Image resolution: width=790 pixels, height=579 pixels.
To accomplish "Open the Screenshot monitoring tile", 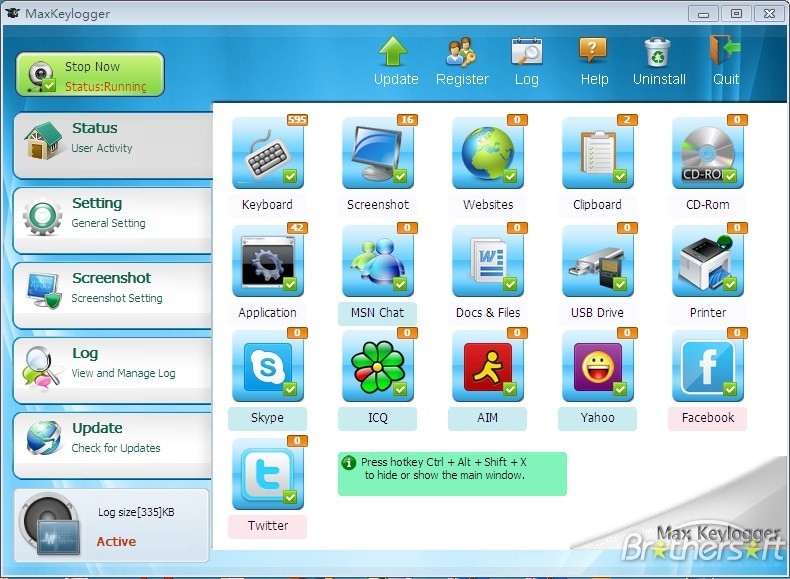I will 378,153.
